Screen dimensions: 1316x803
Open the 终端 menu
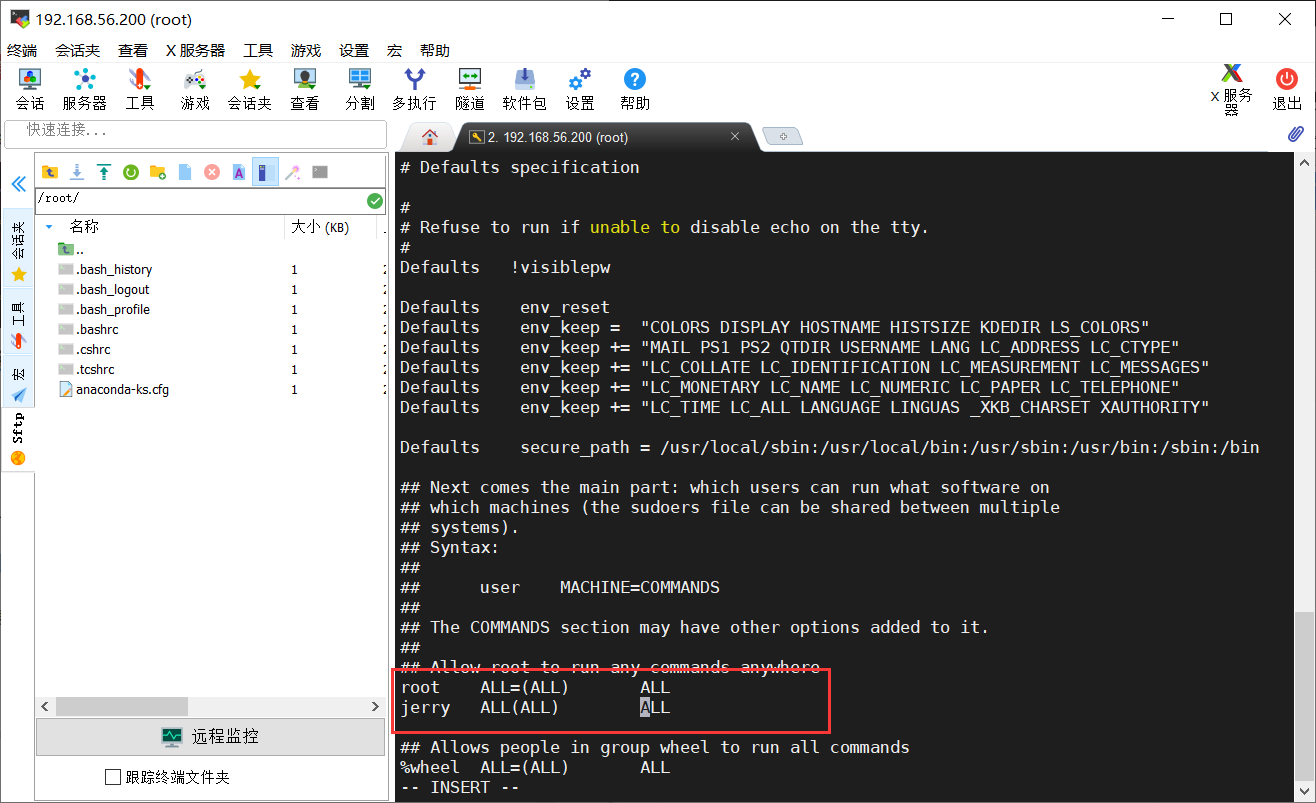(x=24, y=49)
